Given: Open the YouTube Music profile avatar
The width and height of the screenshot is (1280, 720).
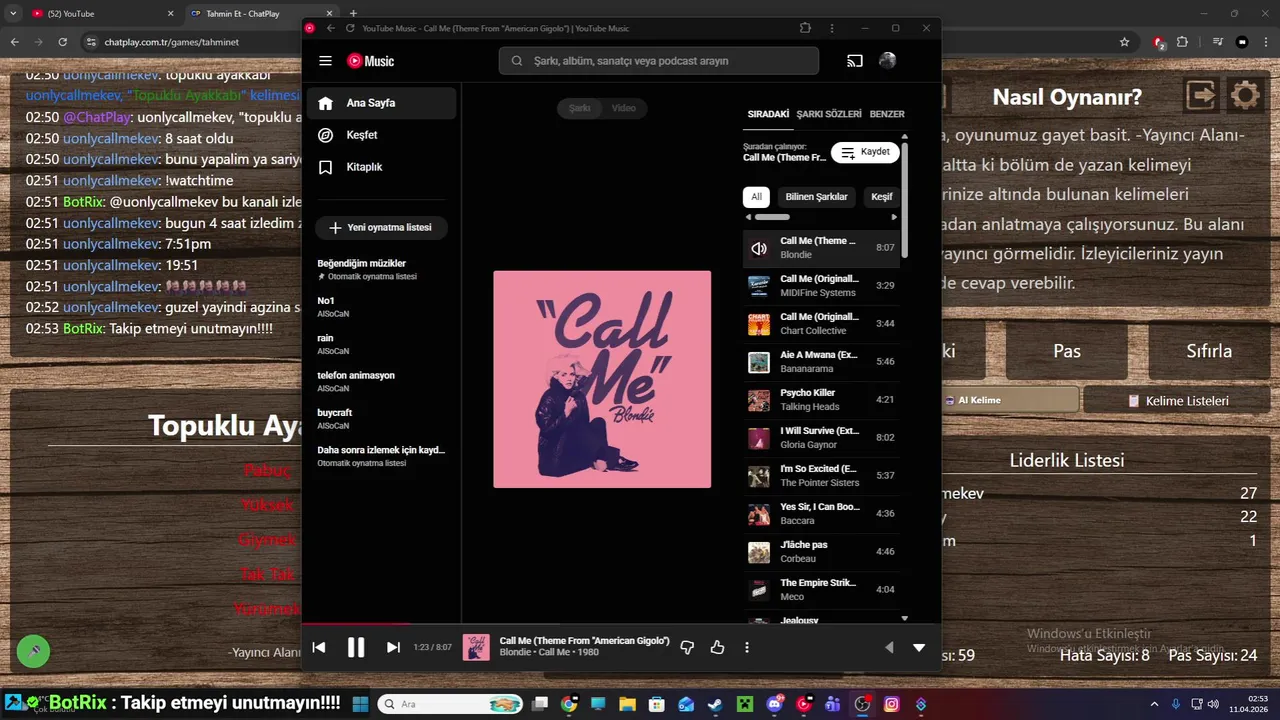Looking at the screenshot, I should (887, 61).
